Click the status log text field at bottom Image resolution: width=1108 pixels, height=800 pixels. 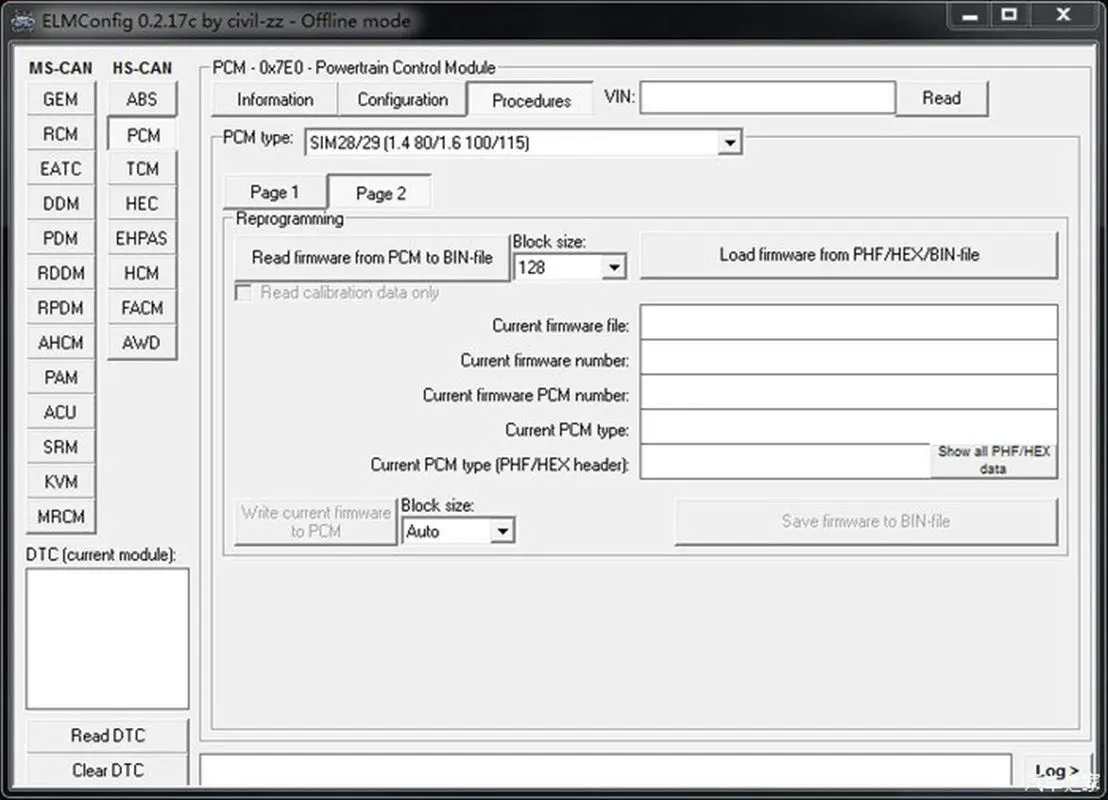pos(606,770)
